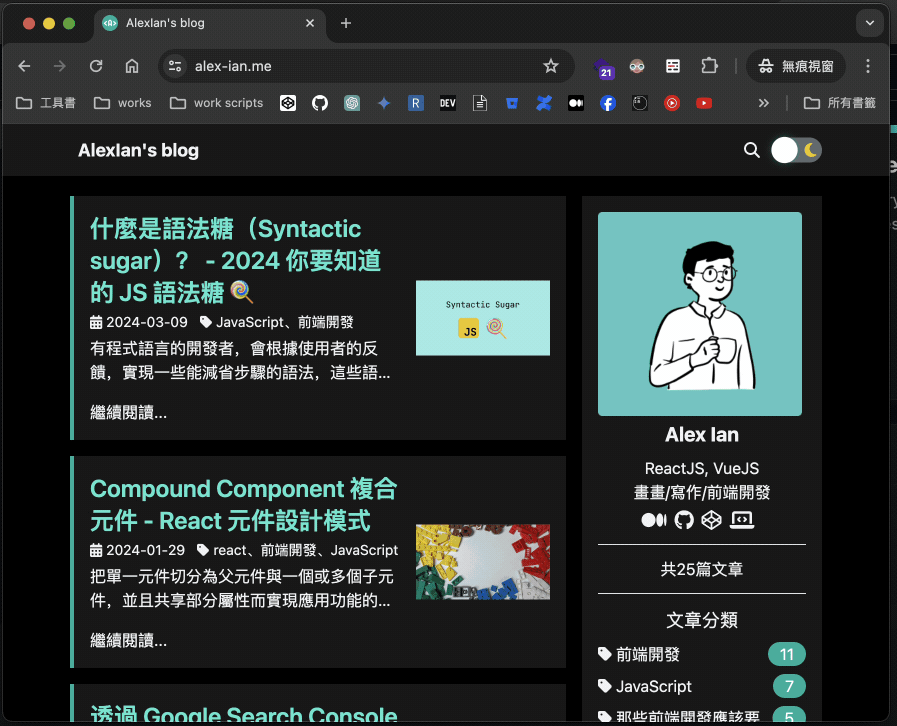The width and height of the screenshot is (897, 726).
Task: Open the 工具書 bookmarks folder
Action: pyautogui.click(x=46, y=103)
